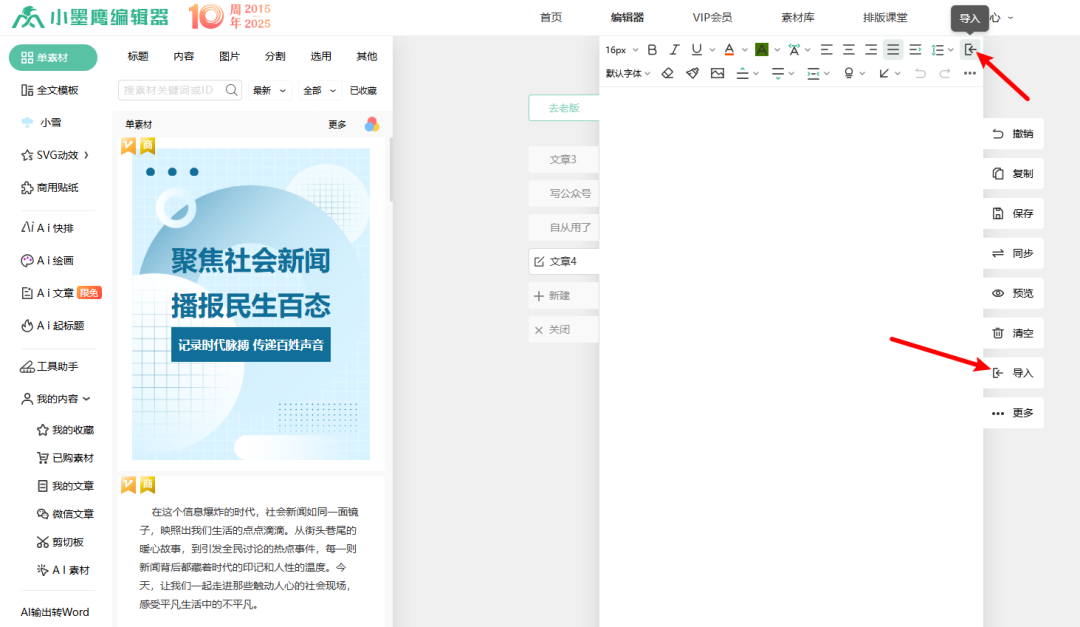Expand the 默认字体 font family dropdown

[x=628, y=73]
